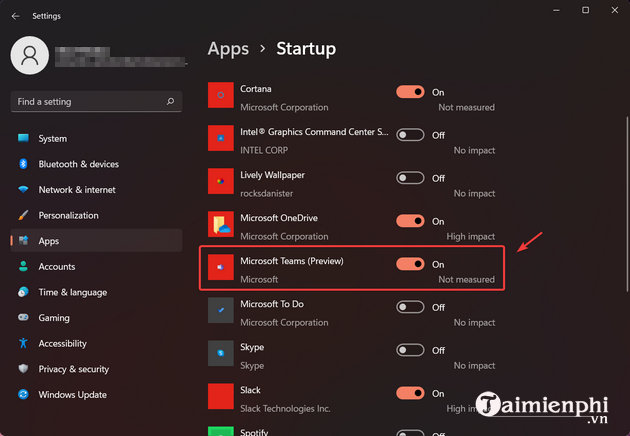Click the Privacy shield icon

(x=23, y=369)
